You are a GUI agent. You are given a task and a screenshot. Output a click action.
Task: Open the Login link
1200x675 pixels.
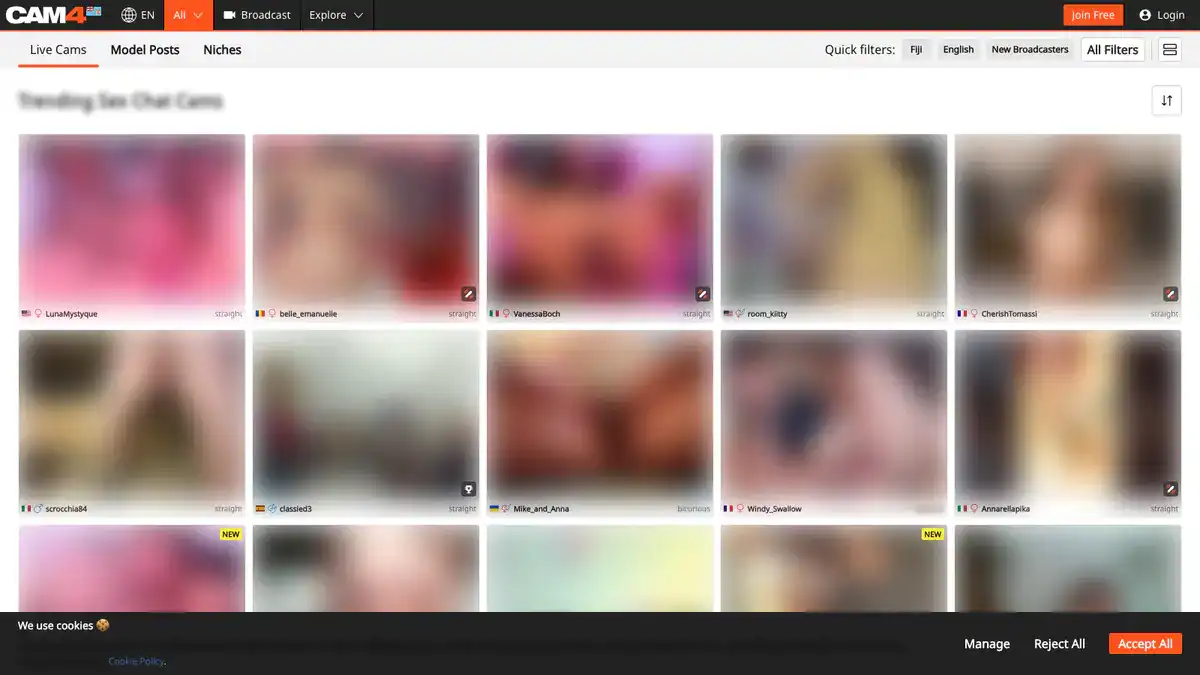1162,15
